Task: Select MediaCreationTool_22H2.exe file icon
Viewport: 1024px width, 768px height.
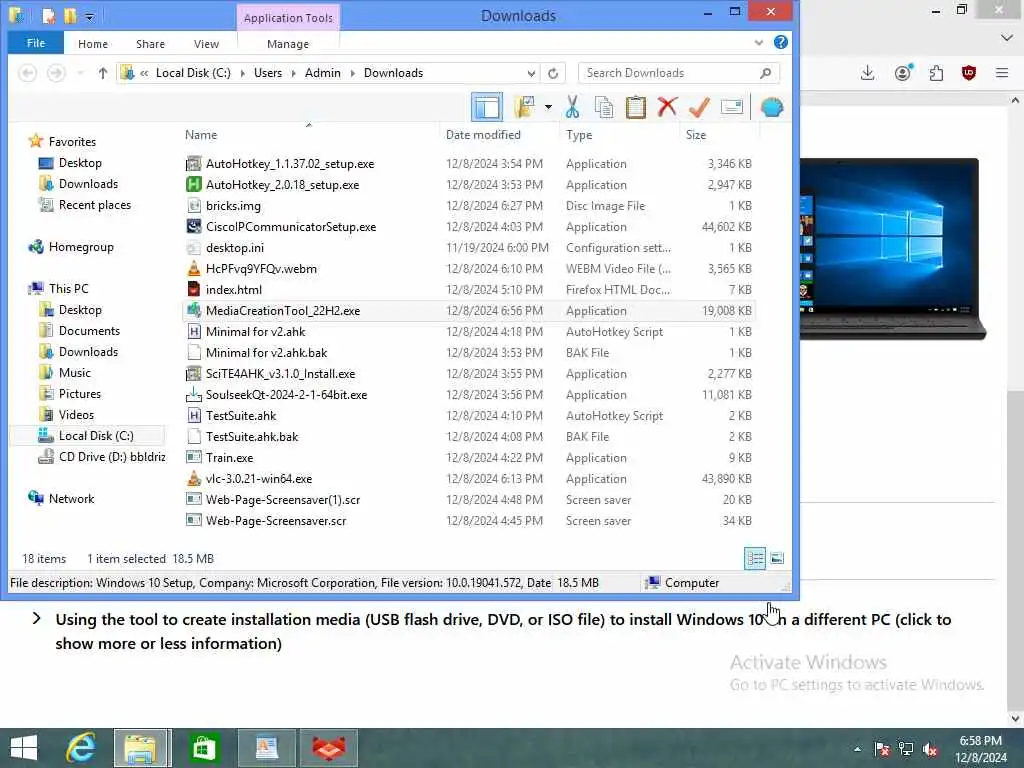Action: (x=193, y=310)
